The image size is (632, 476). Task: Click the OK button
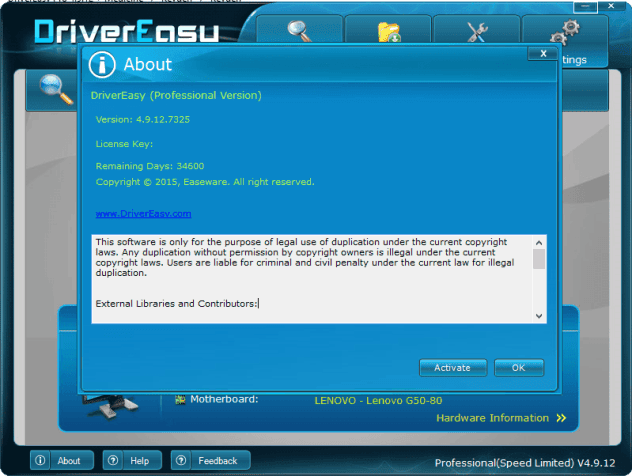tap(519, 368)
